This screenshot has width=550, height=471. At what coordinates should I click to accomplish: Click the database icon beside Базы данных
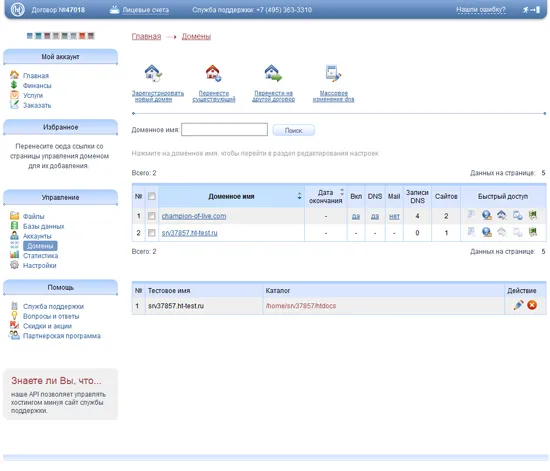[x=14, y=225]
